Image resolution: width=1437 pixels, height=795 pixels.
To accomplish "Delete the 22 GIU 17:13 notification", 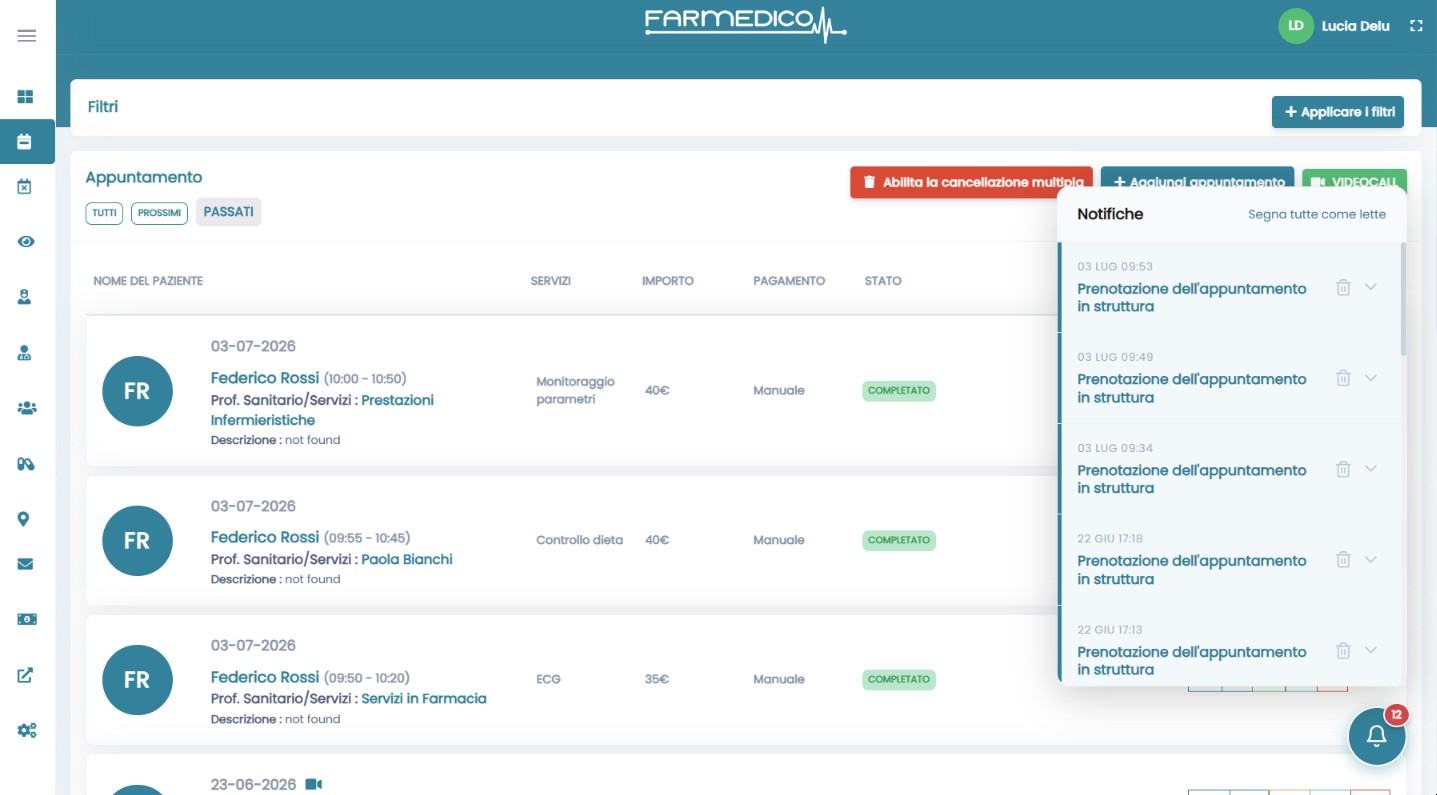I will click(1343, 651).
